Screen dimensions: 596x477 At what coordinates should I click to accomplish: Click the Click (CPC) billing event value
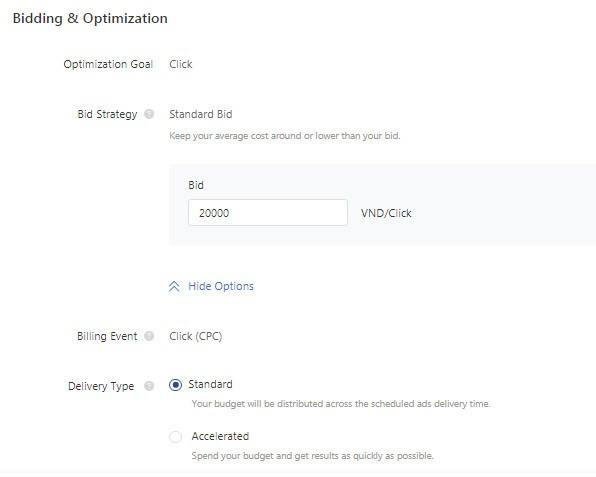pos(195,336)
